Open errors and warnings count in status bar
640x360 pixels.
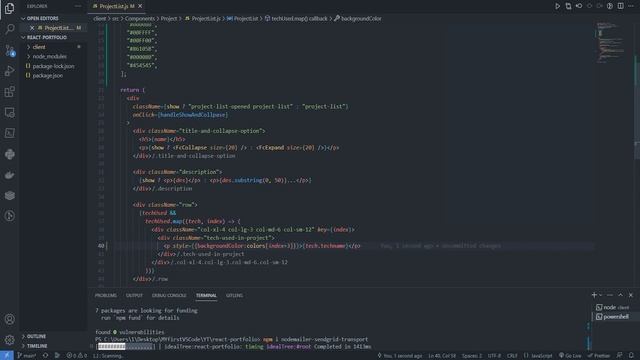point(77,356)
